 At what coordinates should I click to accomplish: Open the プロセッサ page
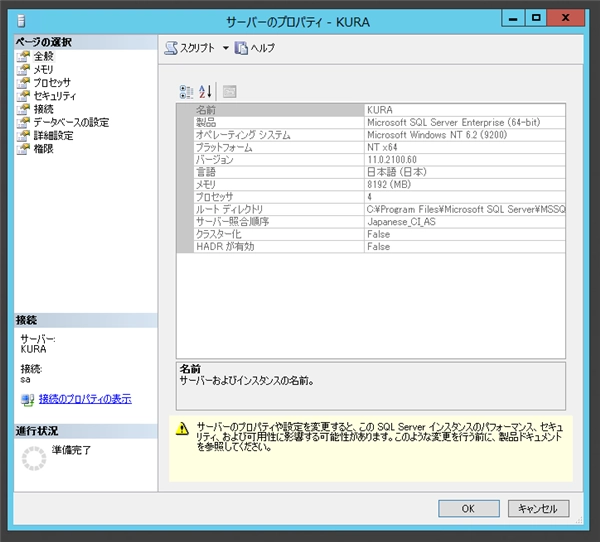pos(52,83)
